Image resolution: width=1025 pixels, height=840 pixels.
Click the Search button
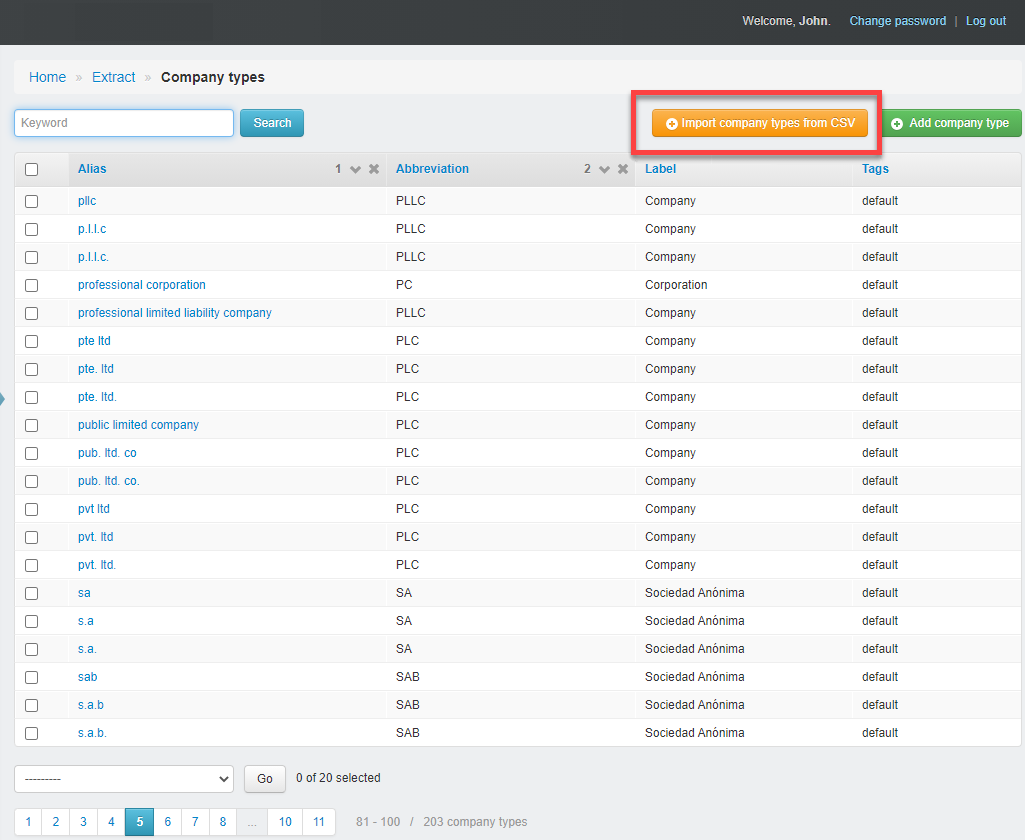coord(272,123)
